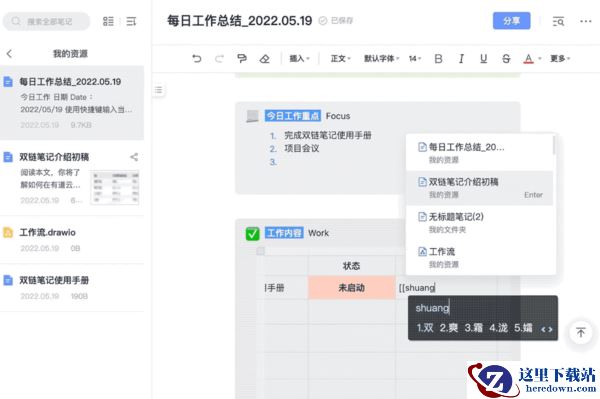Image resolution: width=600 pixels, height=399 pixels.
Task: Click the note title 每日工作总结_2022.05.19
Action: (240, 21)
